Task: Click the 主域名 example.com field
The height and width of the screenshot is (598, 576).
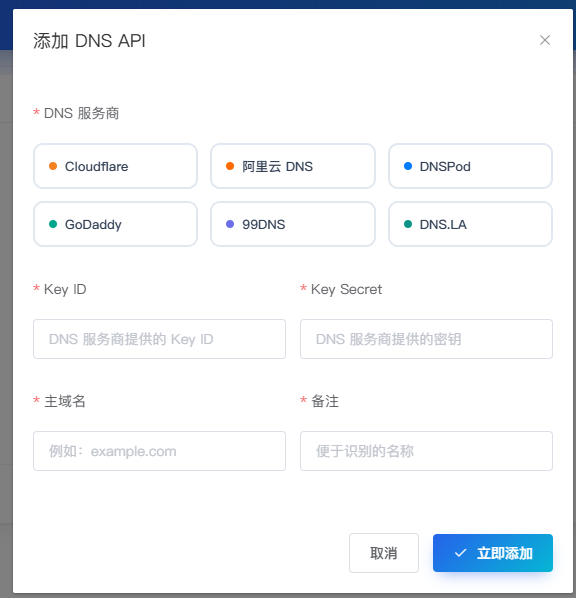Action: [x=159, y=451]
